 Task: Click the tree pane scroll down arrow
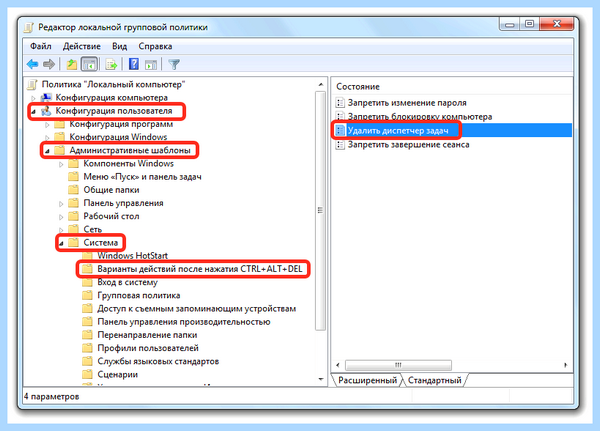tap(321, 379)
